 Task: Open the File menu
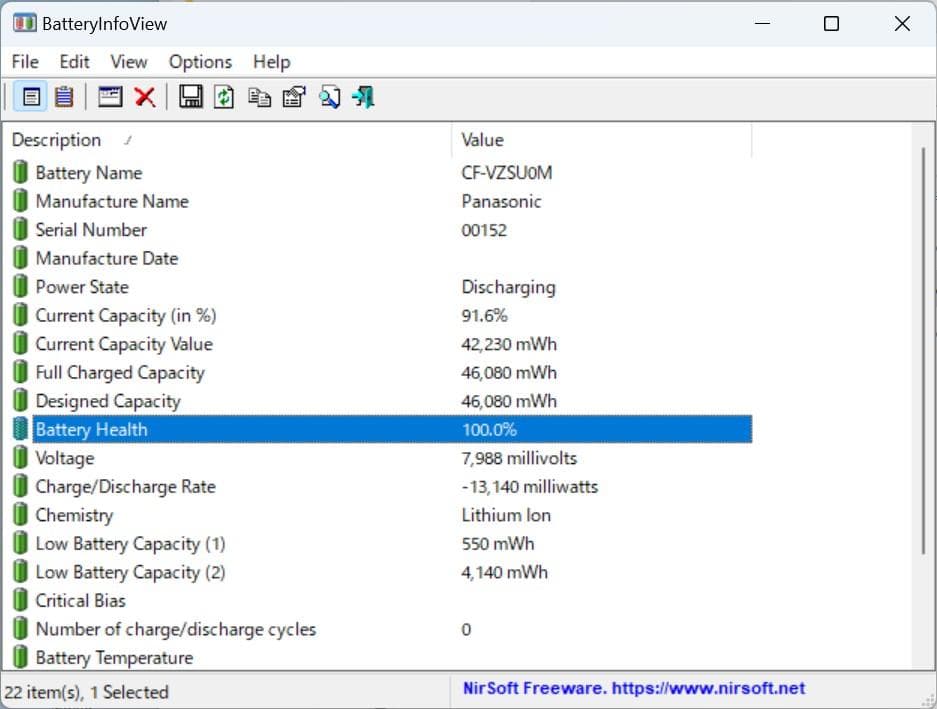(x=24, y=61)
